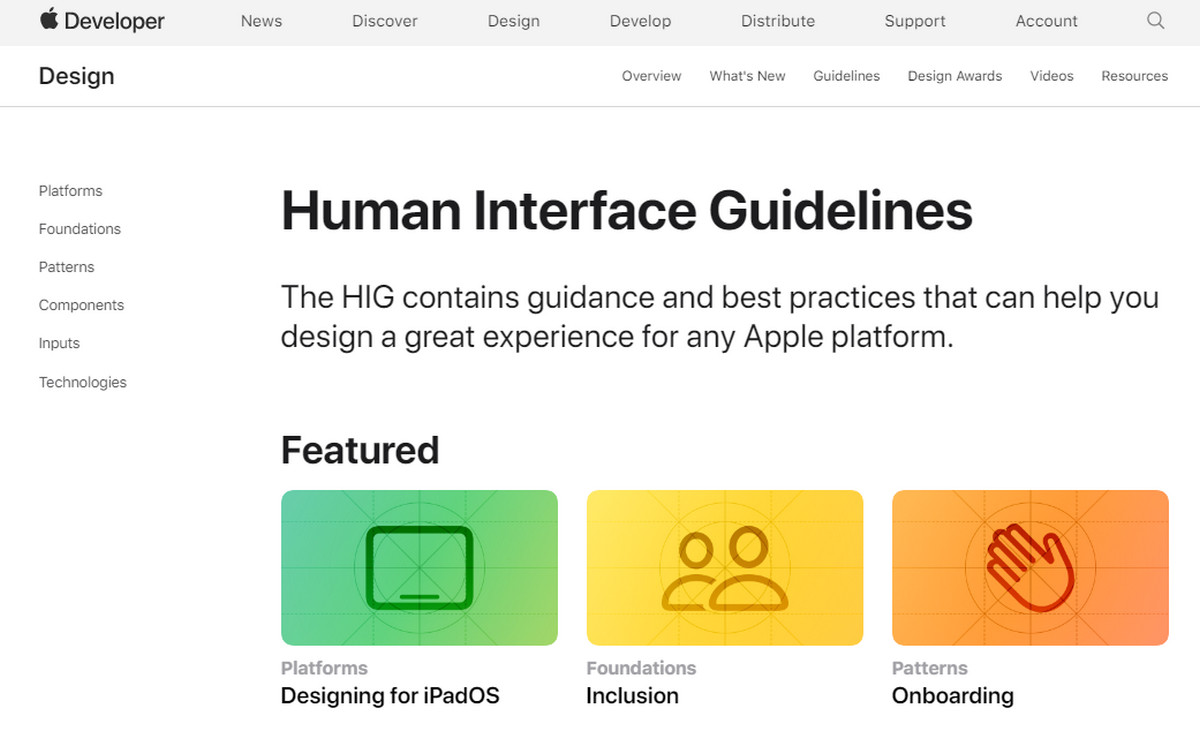
Task: Select Inputs in the sidebar
Action: pyautogui.click(x=59, y=343)
